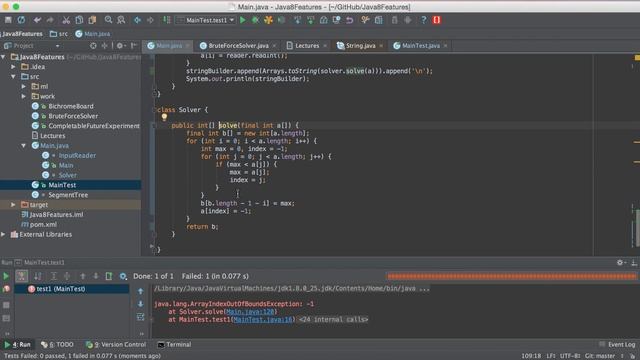The height and width of the screenshot is (360, 640).
Task: Jump to next failed test arrow
Action: 96,276
